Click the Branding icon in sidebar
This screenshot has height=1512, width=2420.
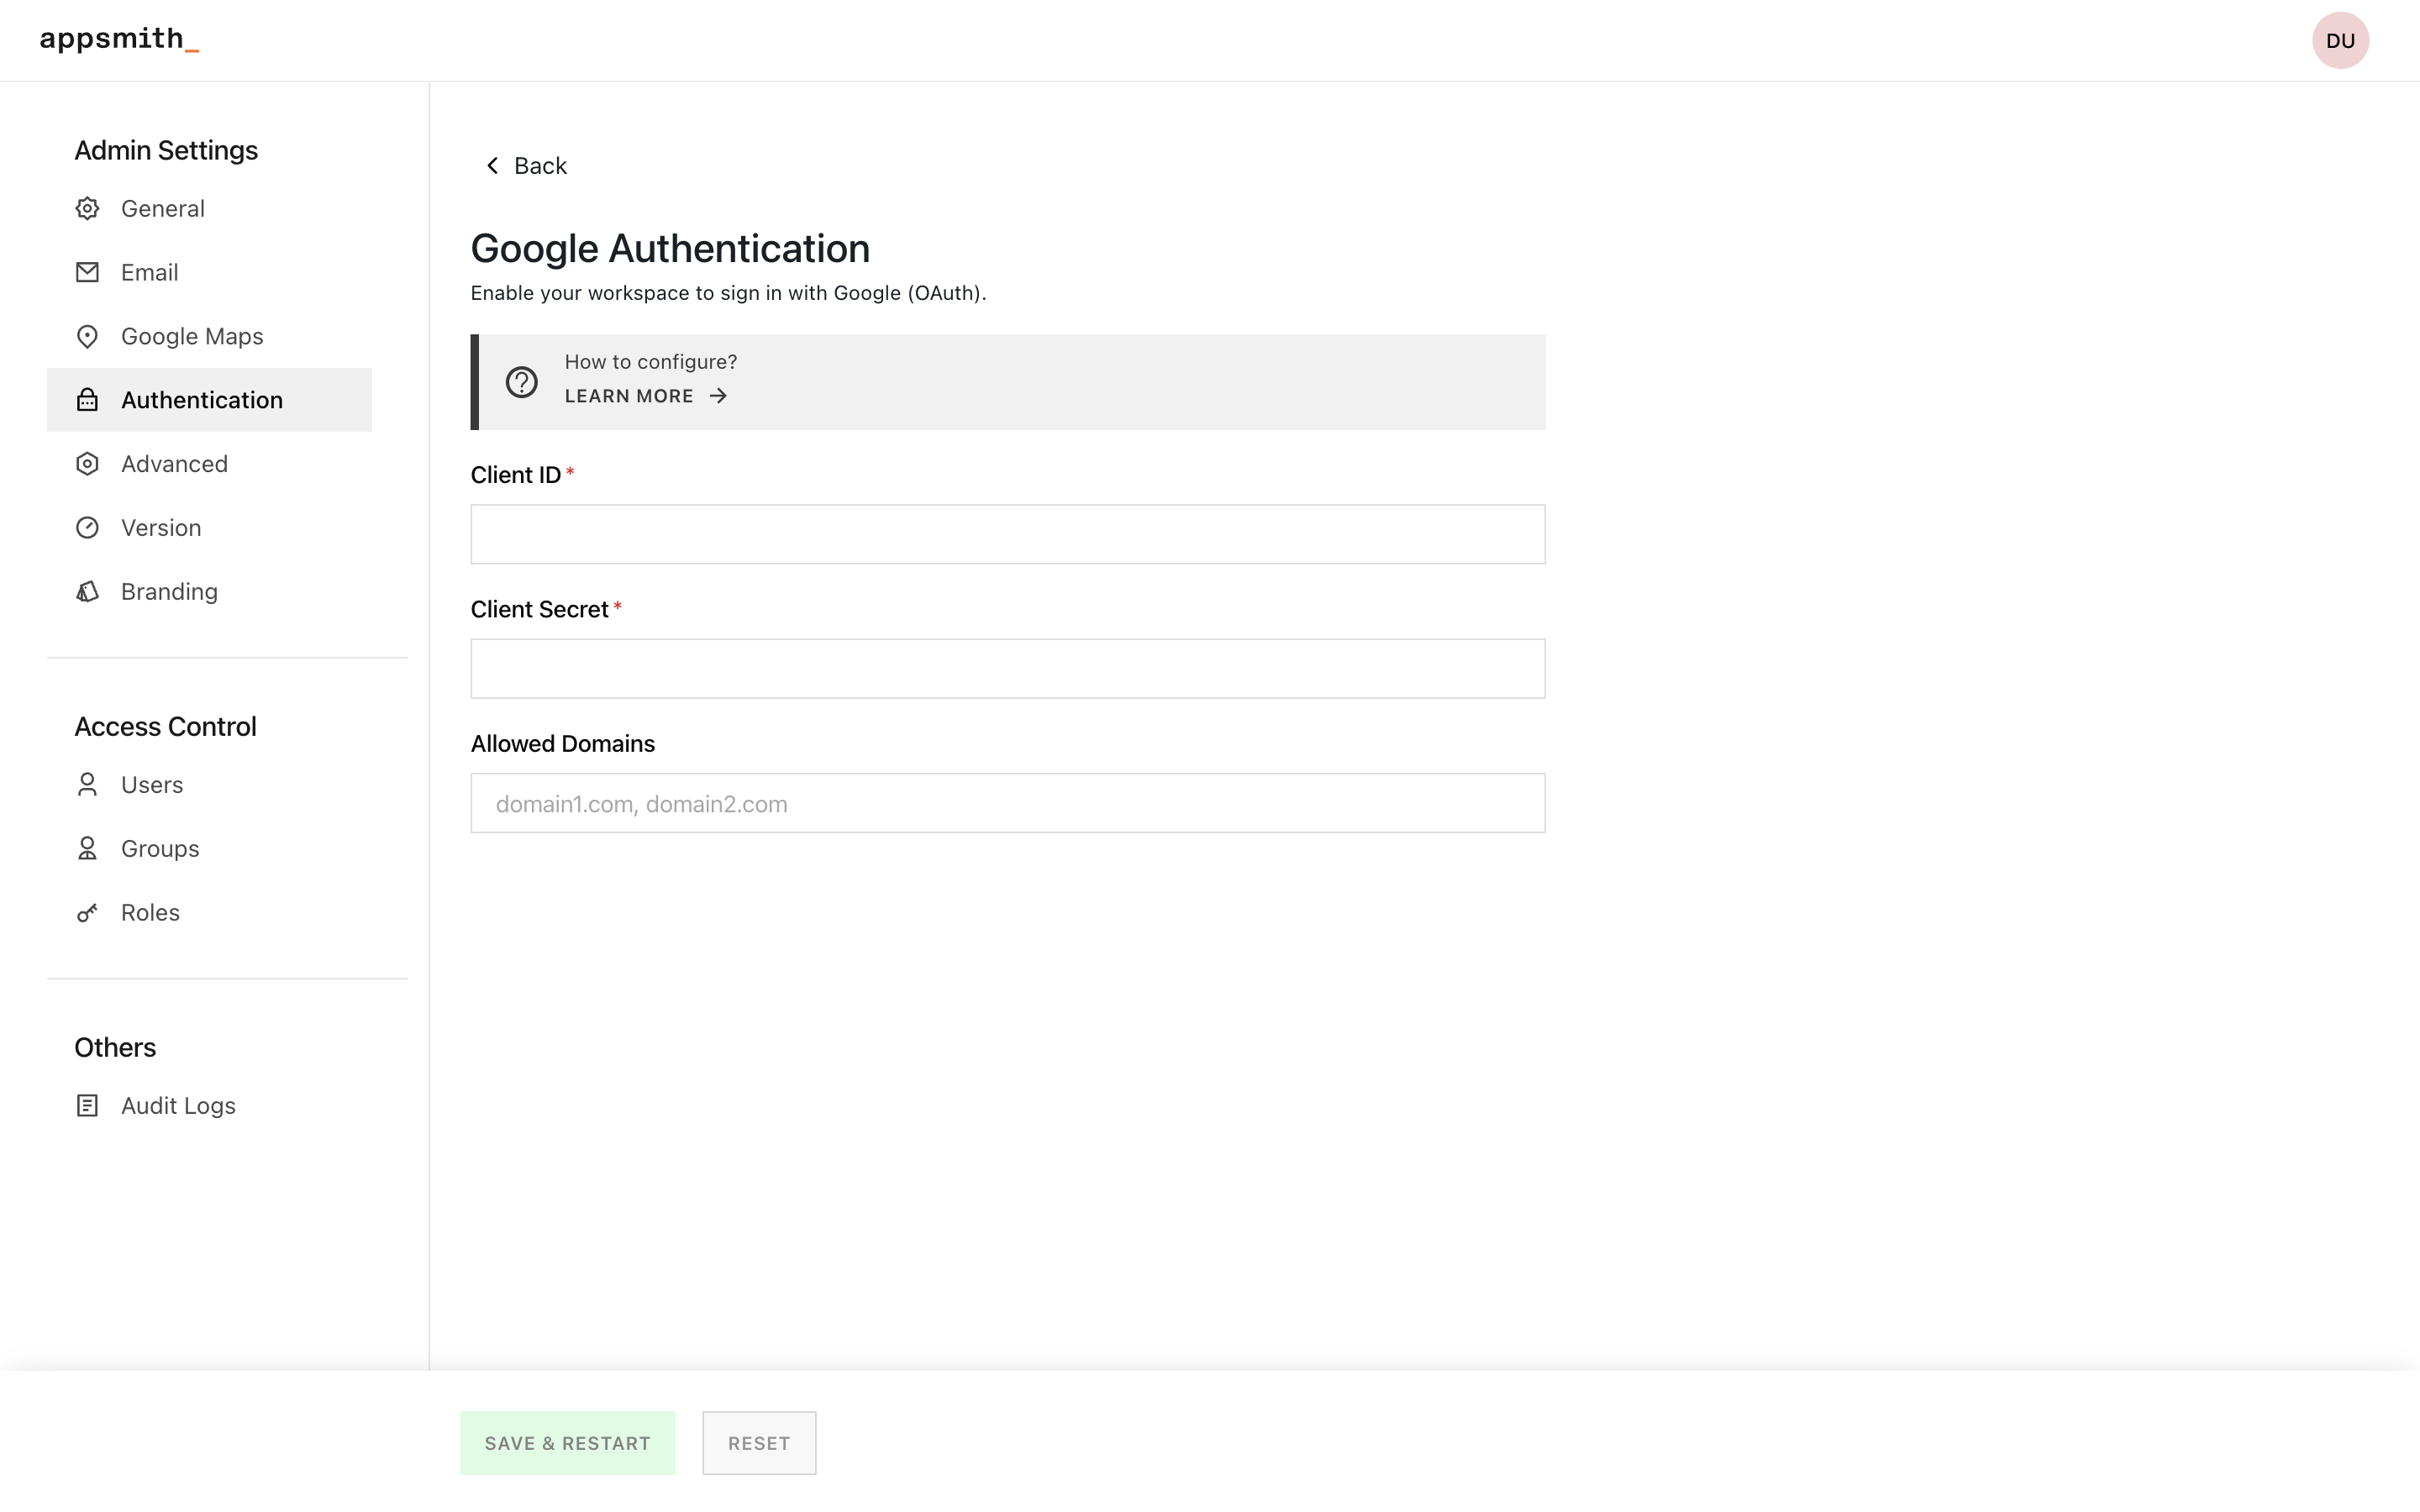(x=87, y=591)
